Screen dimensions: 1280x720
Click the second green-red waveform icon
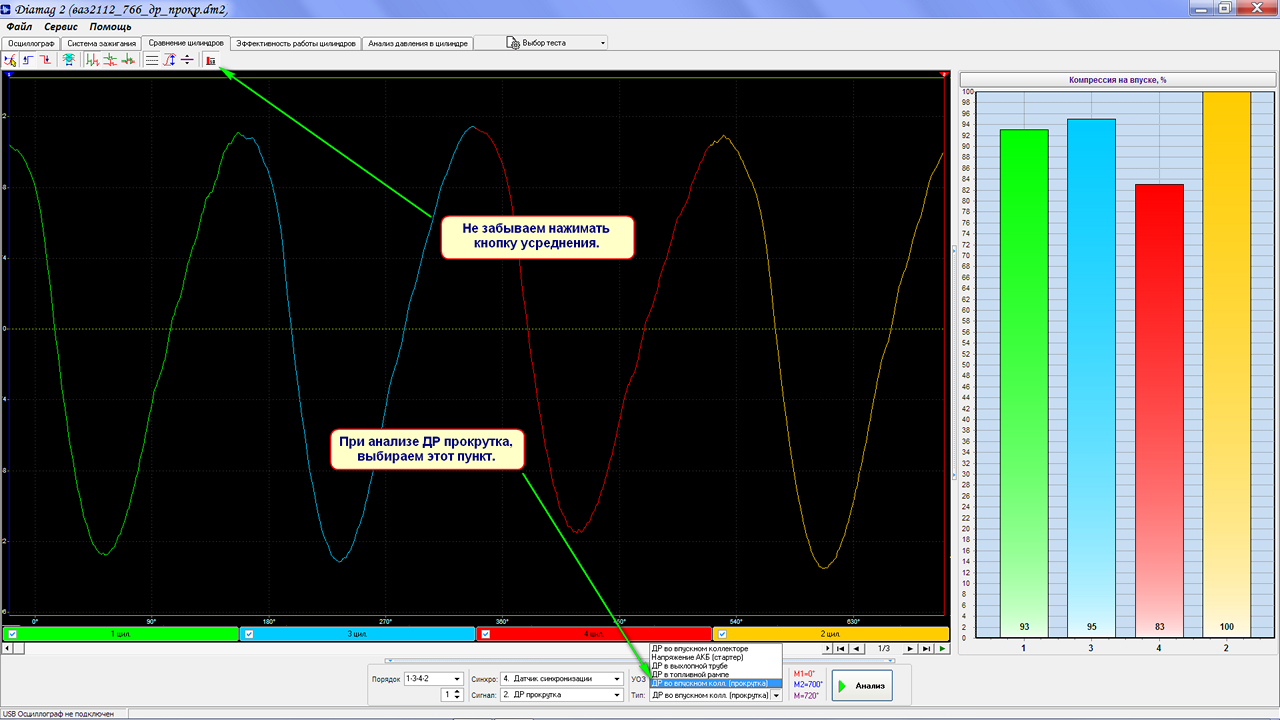[x=110, y=60]
